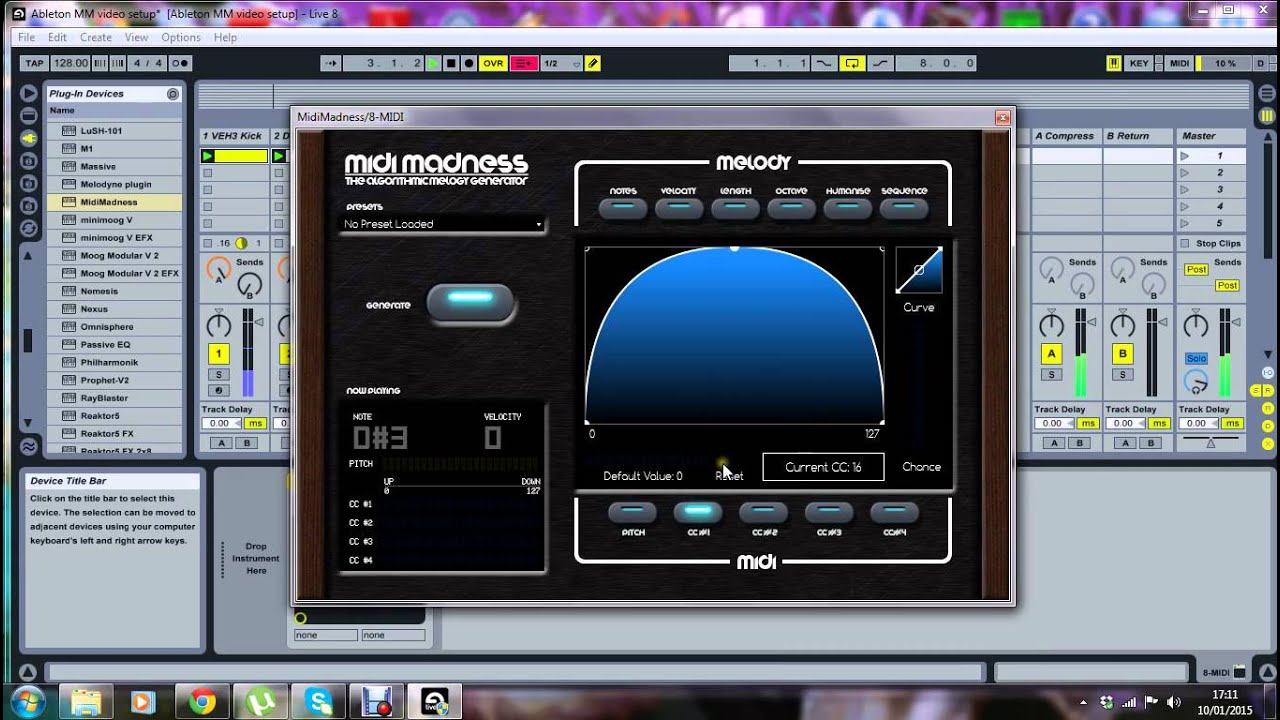Viewport: 1280px width, 720px height.
Task: Open the View menu
Action: 136,37
